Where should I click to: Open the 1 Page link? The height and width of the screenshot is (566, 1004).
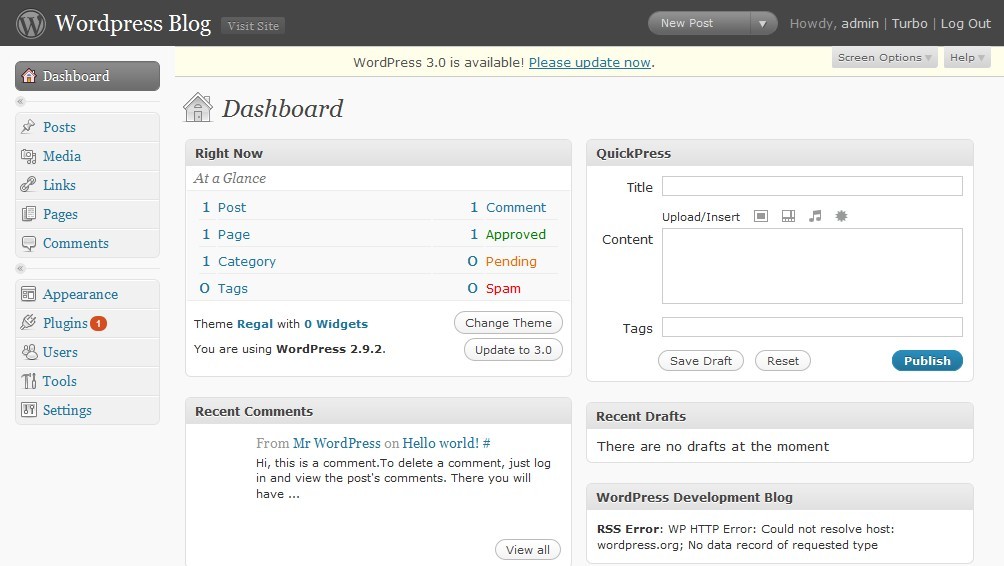[225, 234]
